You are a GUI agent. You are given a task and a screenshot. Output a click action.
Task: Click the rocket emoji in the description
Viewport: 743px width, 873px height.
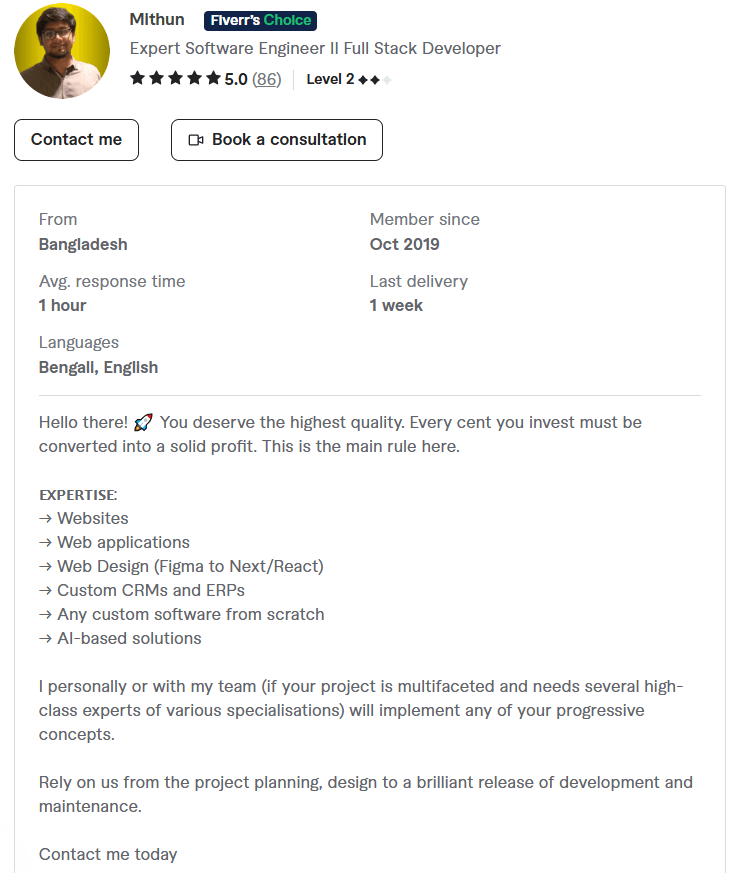point(143,423)
